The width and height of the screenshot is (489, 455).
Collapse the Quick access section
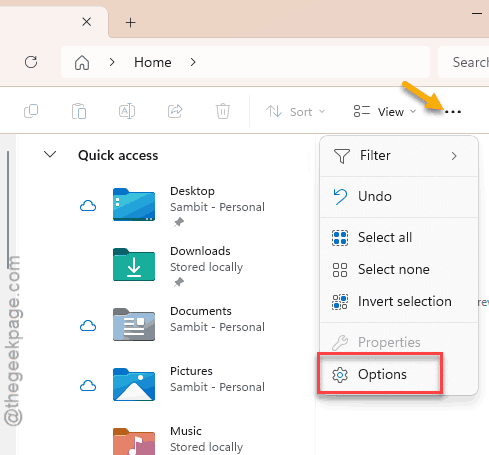[50, 154]
